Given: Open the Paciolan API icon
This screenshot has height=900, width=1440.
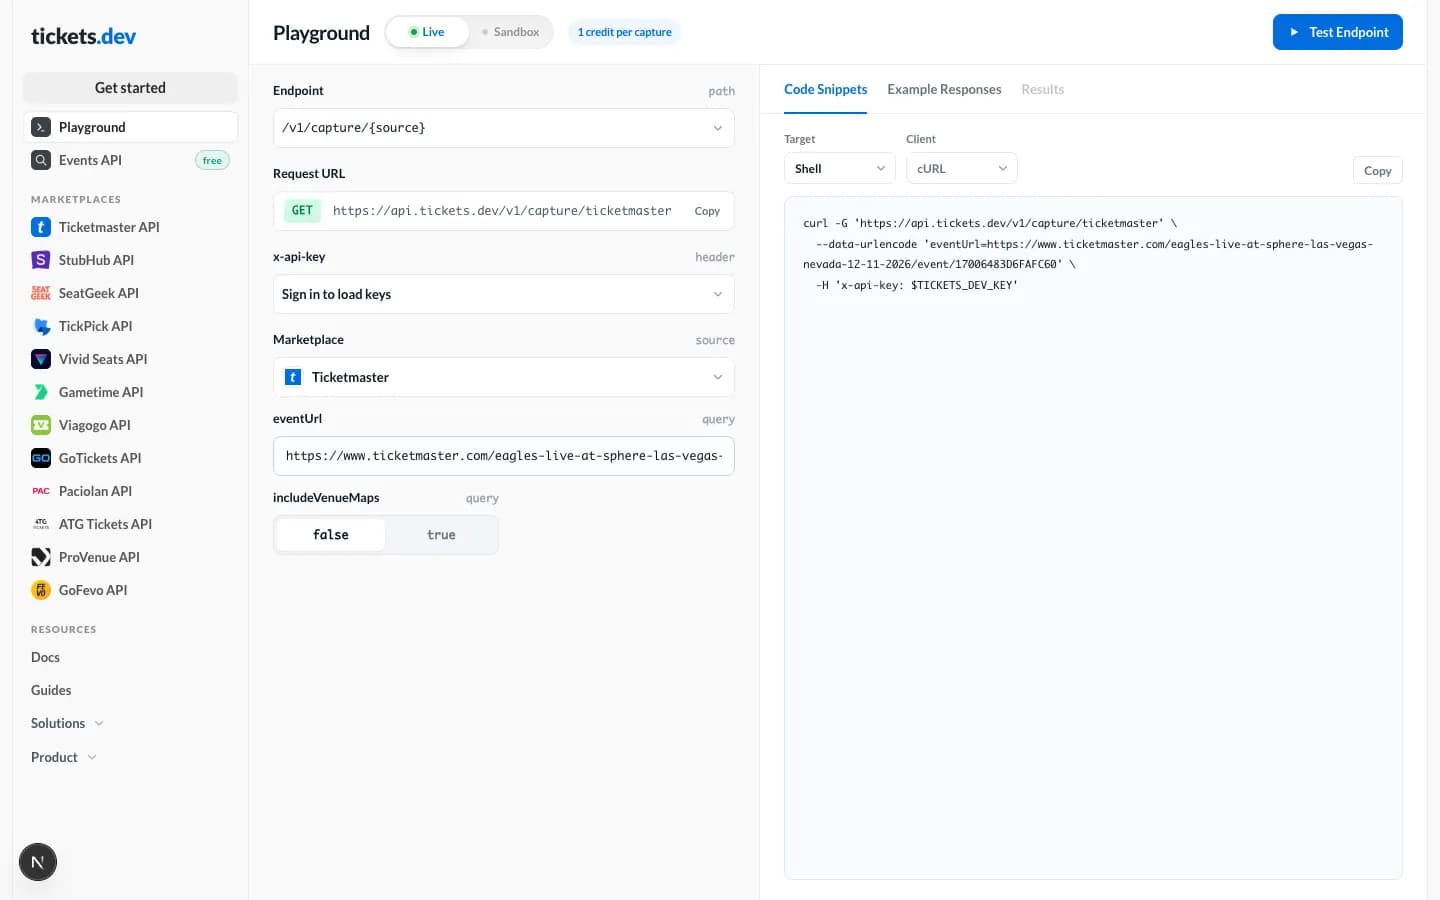Looking at the screenshot, I should [x=41, y=491].
